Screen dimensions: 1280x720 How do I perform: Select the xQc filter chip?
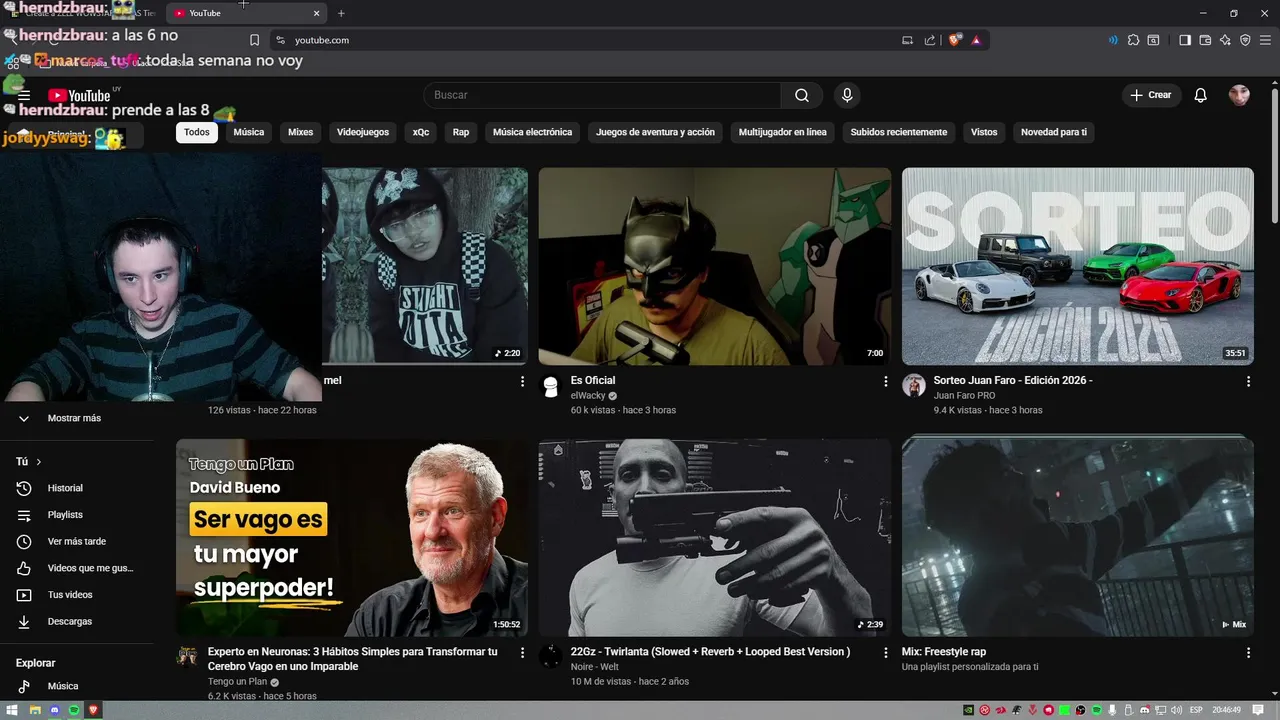[x=421, y=132]
